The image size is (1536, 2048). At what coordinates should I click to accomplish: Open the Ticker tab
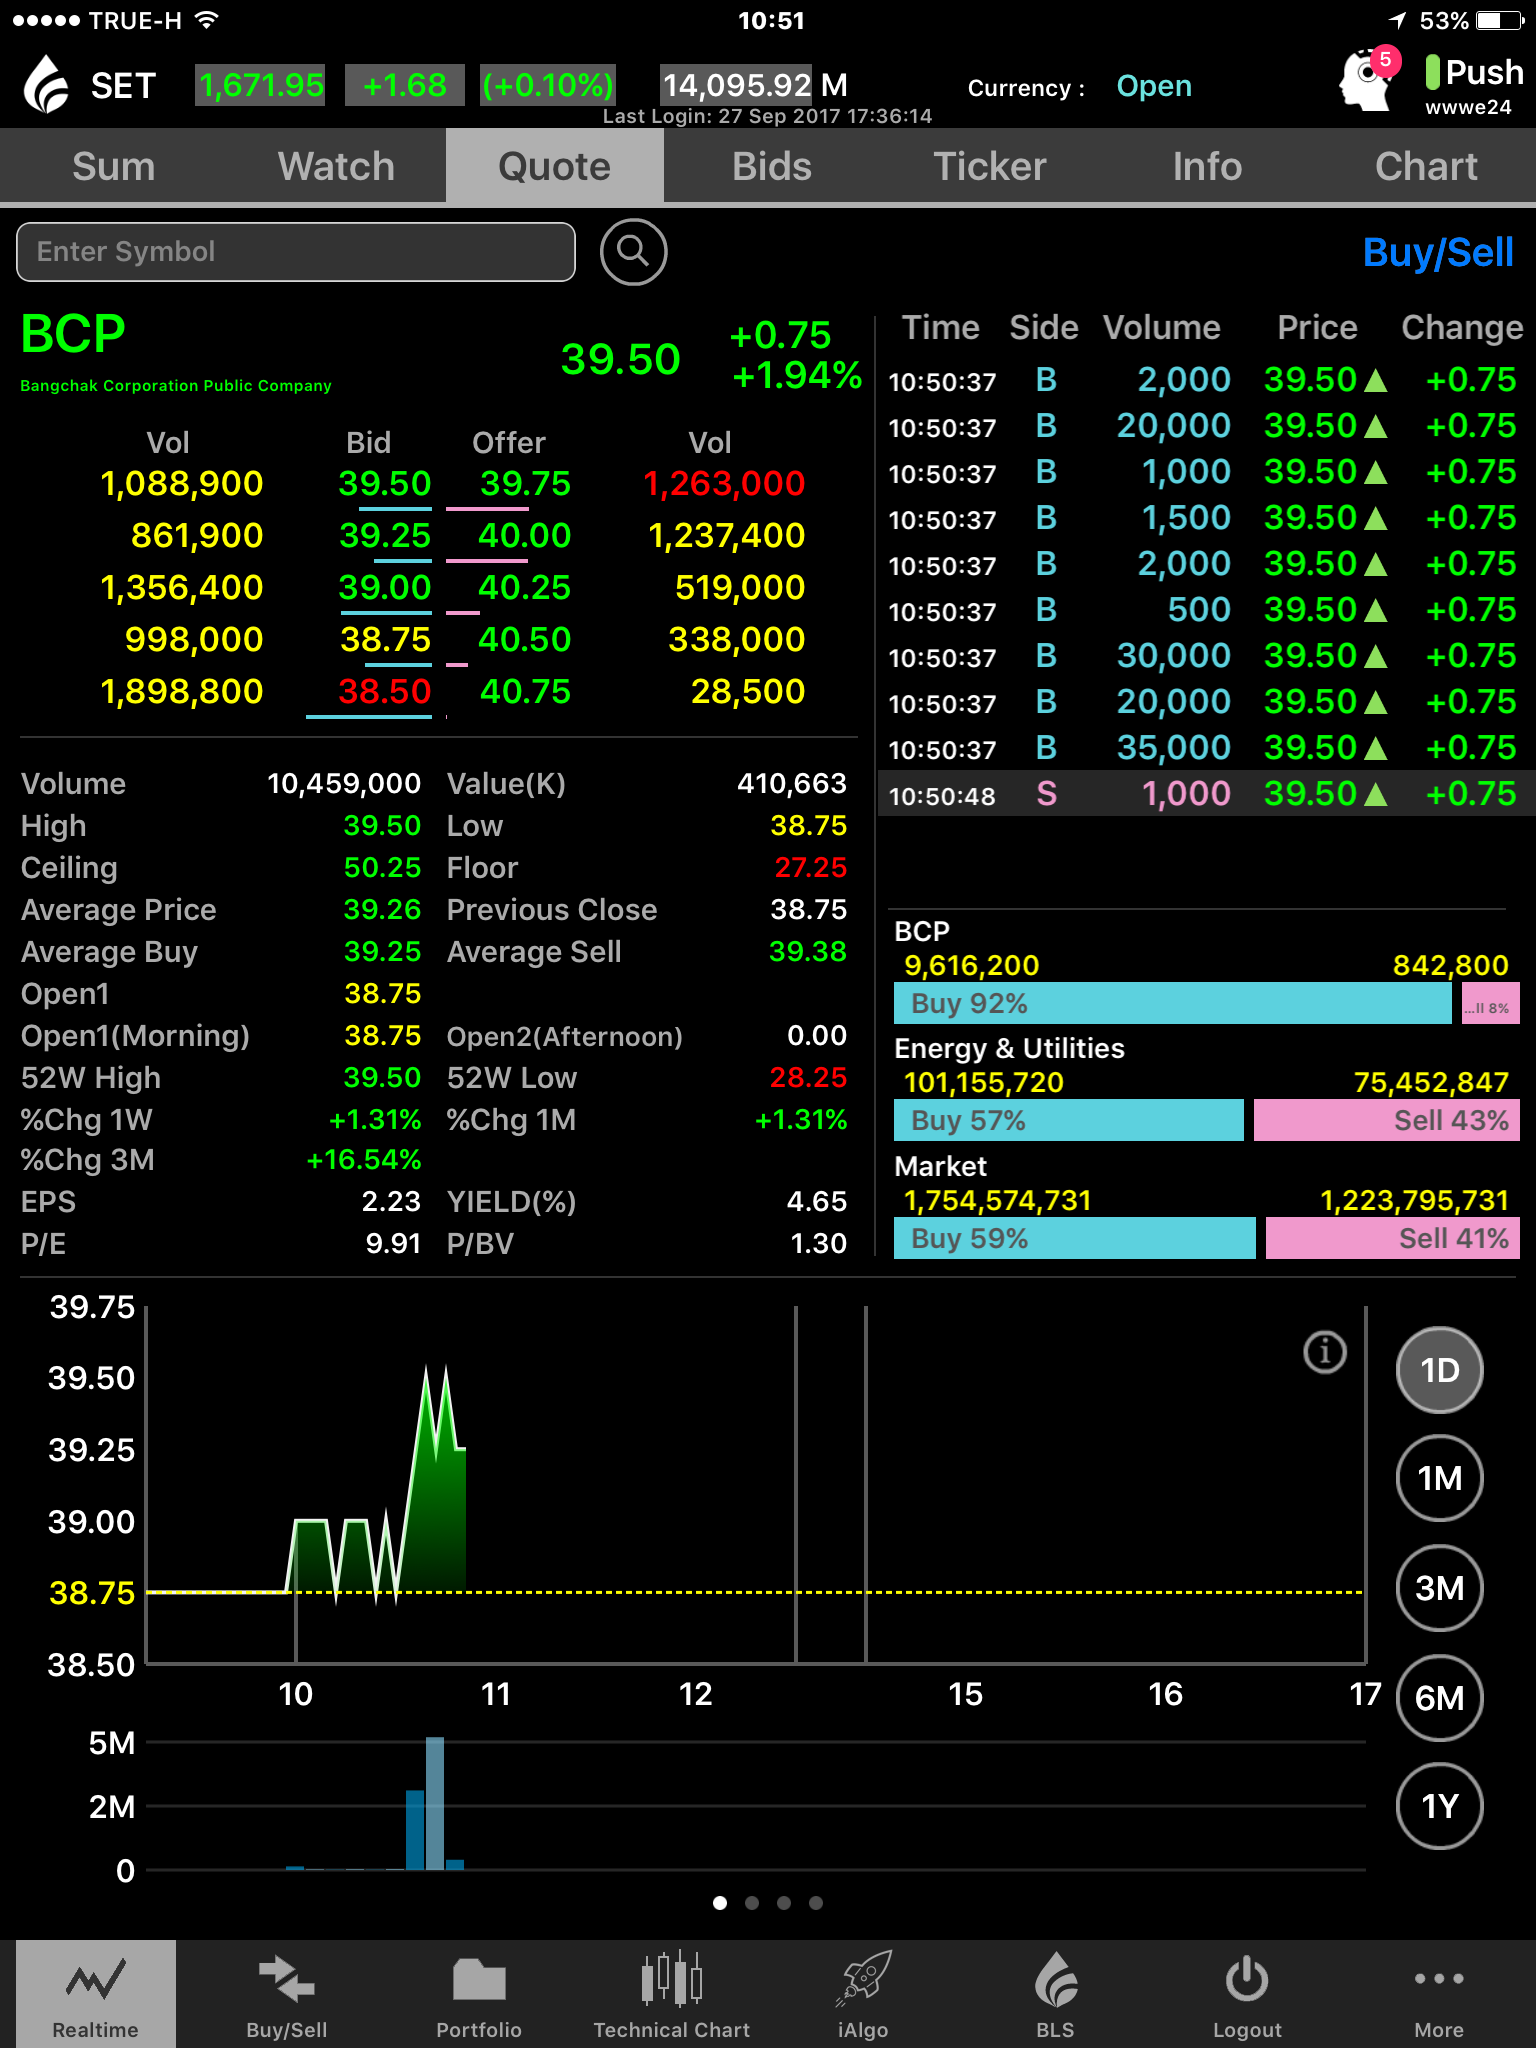pos(990,166)
